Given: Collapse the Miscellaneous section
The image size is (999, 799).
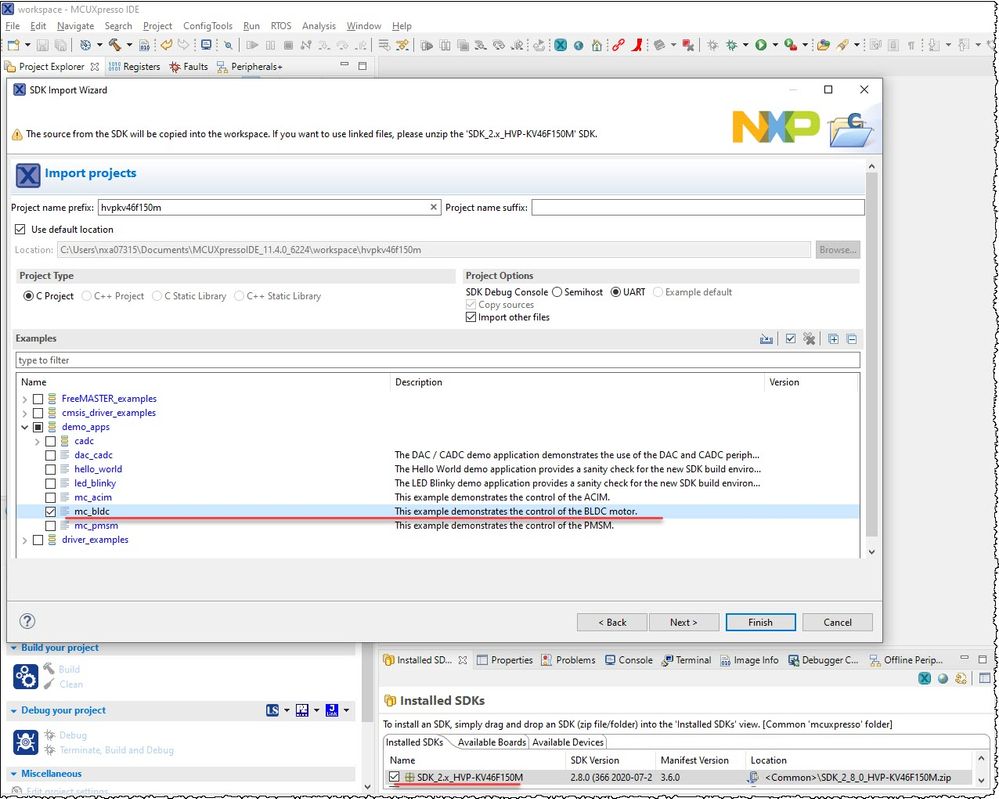Looking at the screenshot, I should [x=13, y=774].
